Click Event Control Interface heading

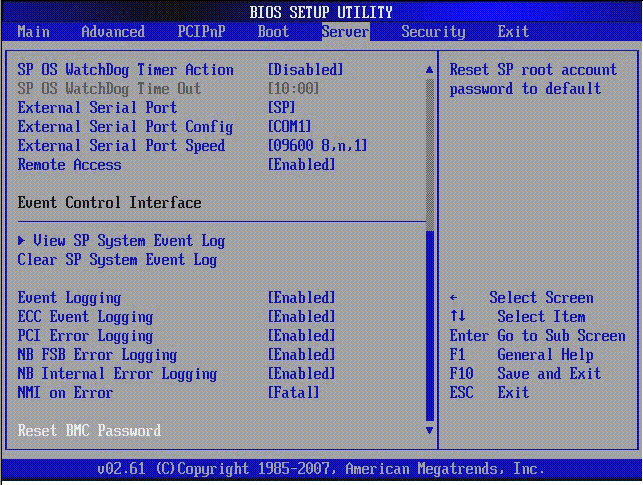(x=109, y=203)
